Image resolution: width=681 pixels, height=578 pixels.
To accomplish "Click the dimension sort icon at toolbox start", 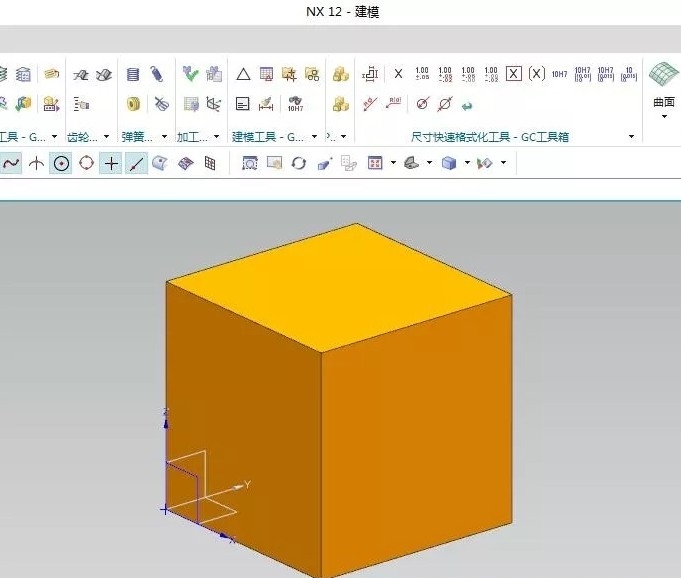I will click(x=370, y=74).
